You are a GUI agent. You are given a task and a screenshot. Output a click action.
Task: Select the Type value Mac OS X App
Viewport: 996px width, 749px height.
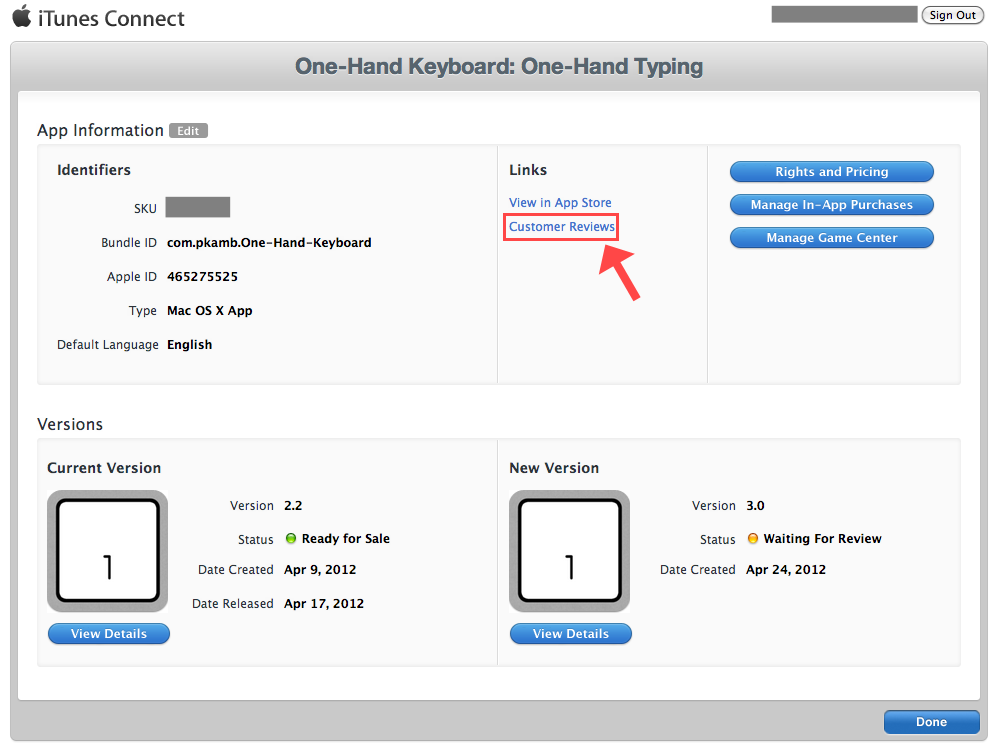pos(210,311)
